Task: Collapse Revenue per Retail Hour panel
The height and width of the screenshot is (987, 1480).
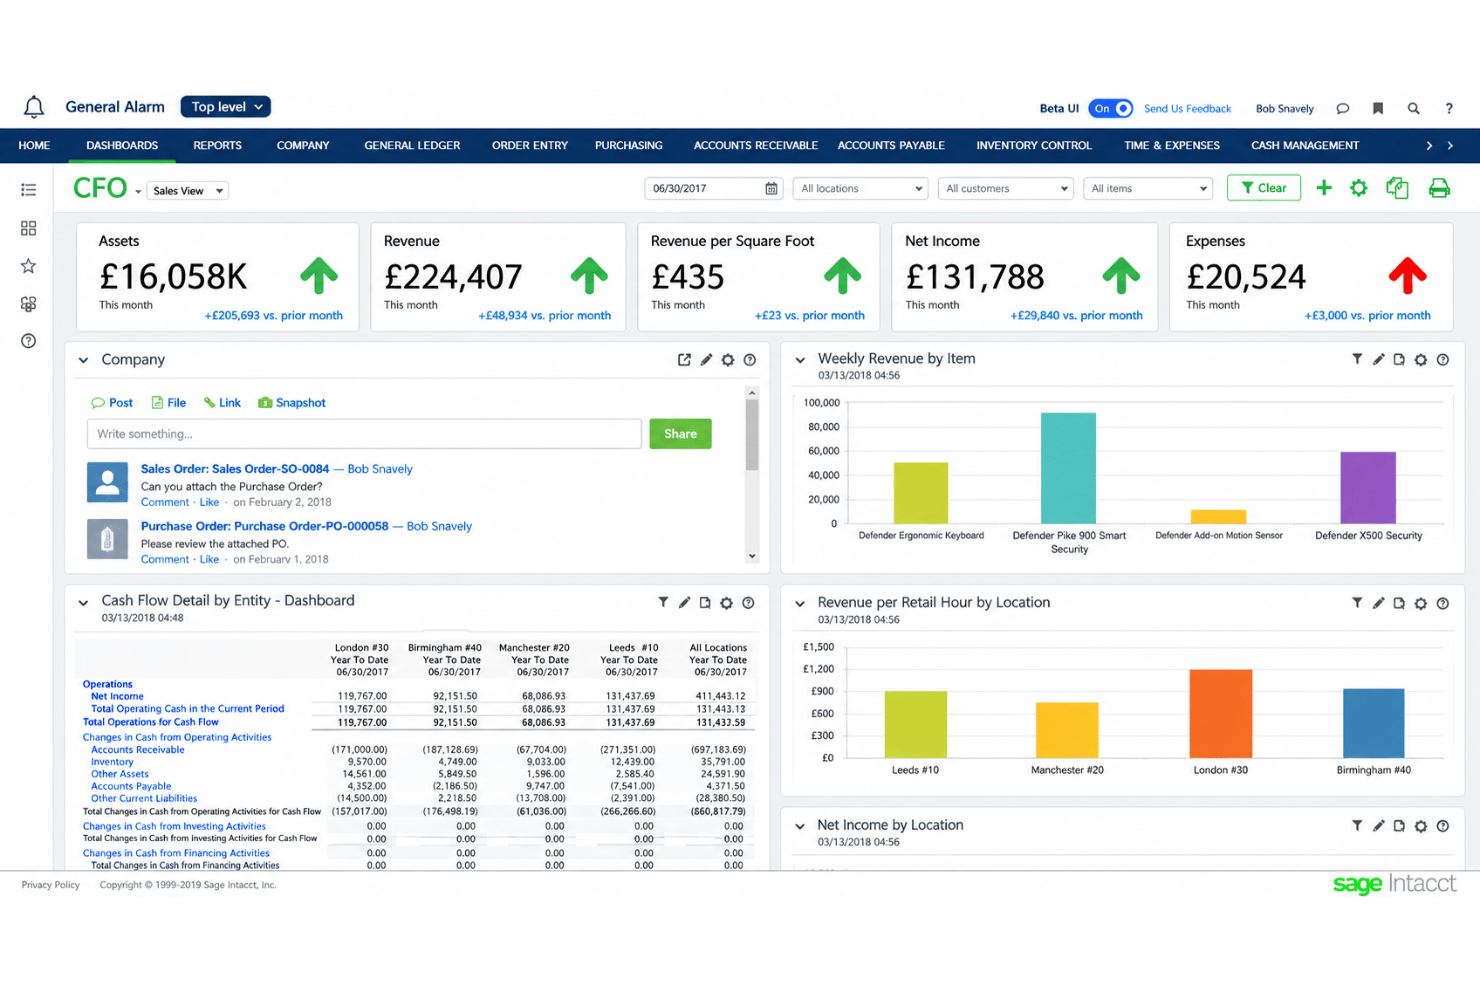Action: click(800, 603)
